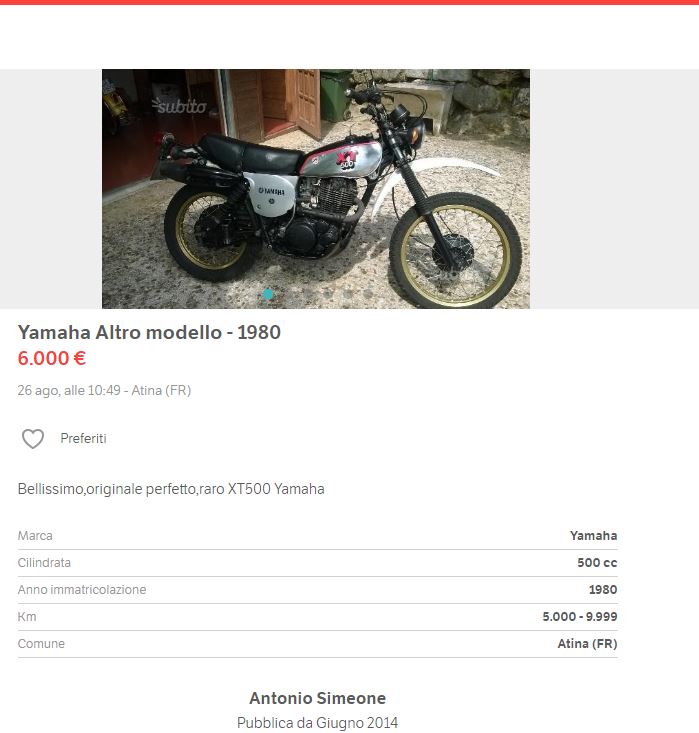Click the Anno immatricolazione label
Screen dimensions: 699x733
point(82,590)
